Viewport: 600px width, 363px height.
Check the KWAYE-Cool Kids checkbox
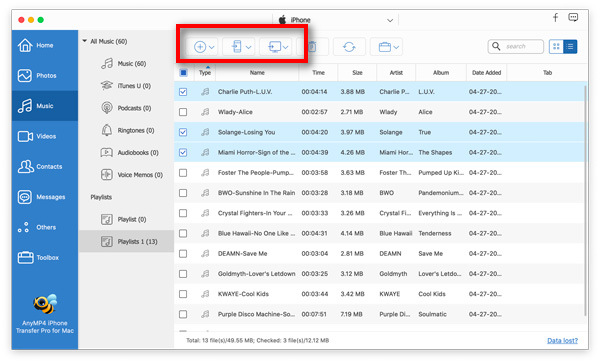tap(183, 294)
